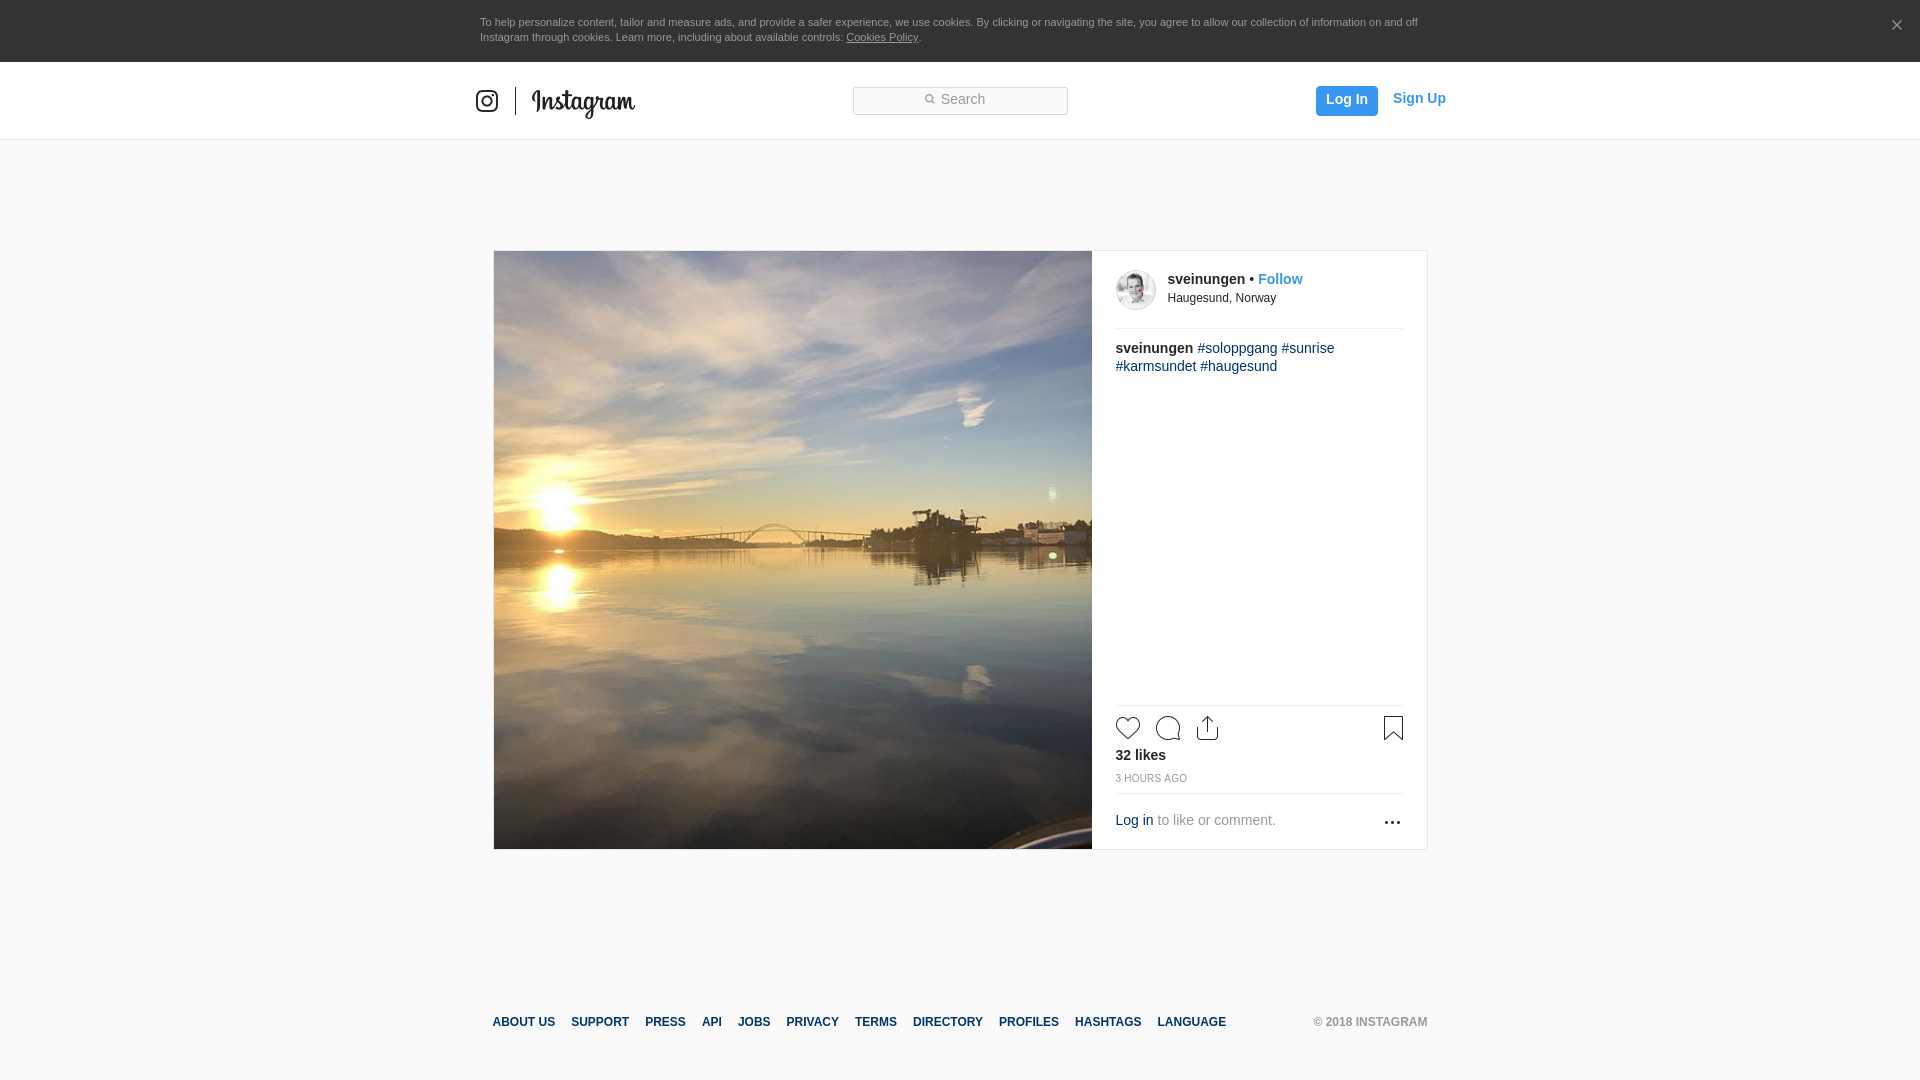Like the post with heart icon
The height and width of the screenshot is (1080, 1920).
(1127, 728)
